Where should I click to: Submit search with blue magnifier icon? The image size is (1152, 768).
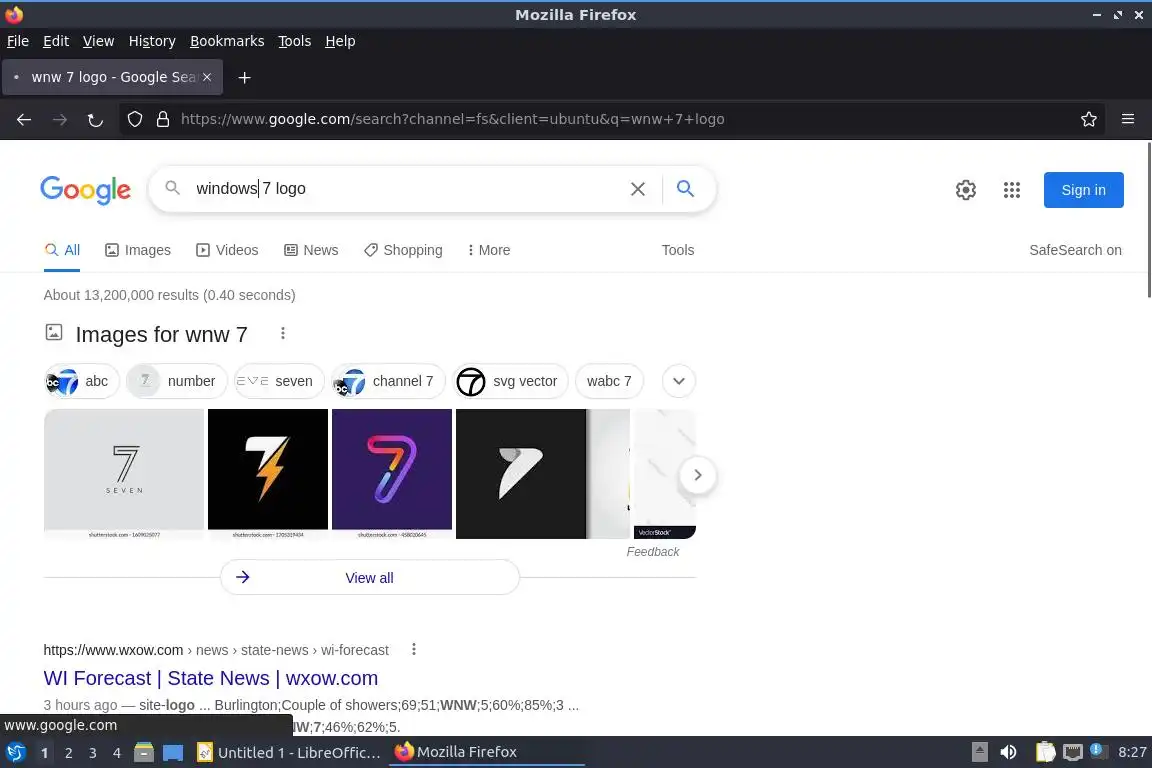pyautogui.click(x=685, y=189)
